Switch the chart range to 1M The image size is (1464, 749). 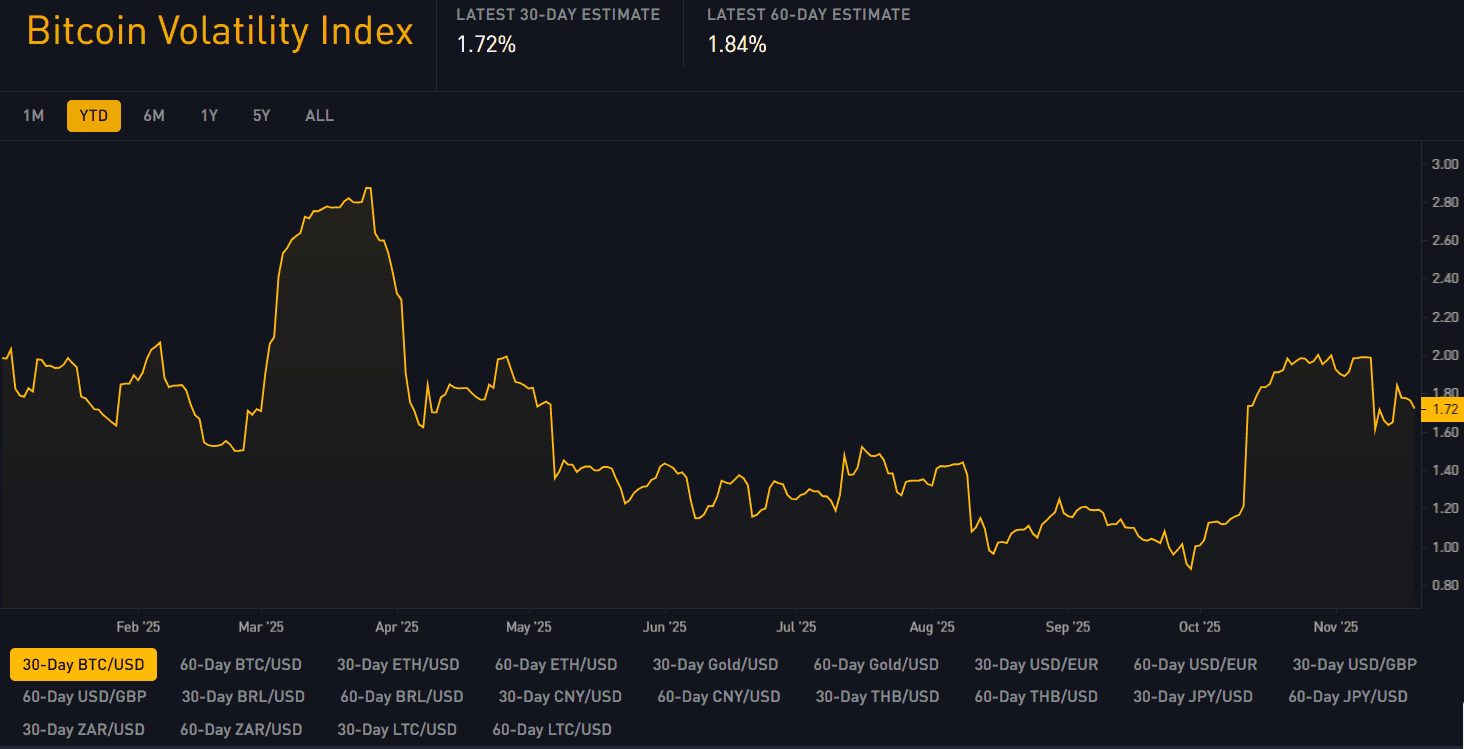34,115
